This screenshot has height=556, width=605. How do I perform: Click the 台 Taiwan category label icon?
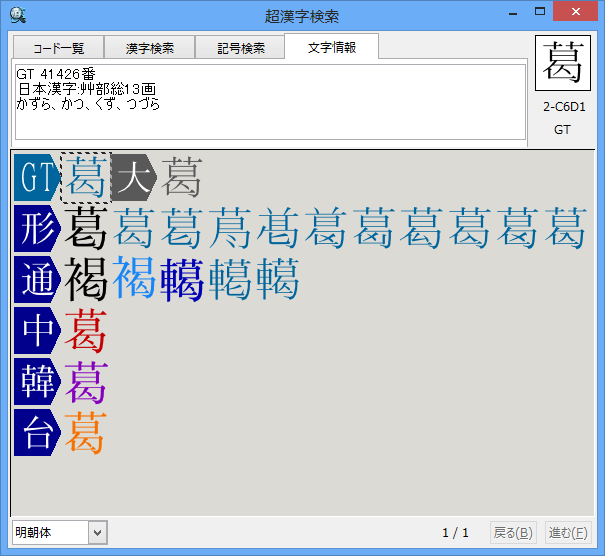tap(37, 433)
